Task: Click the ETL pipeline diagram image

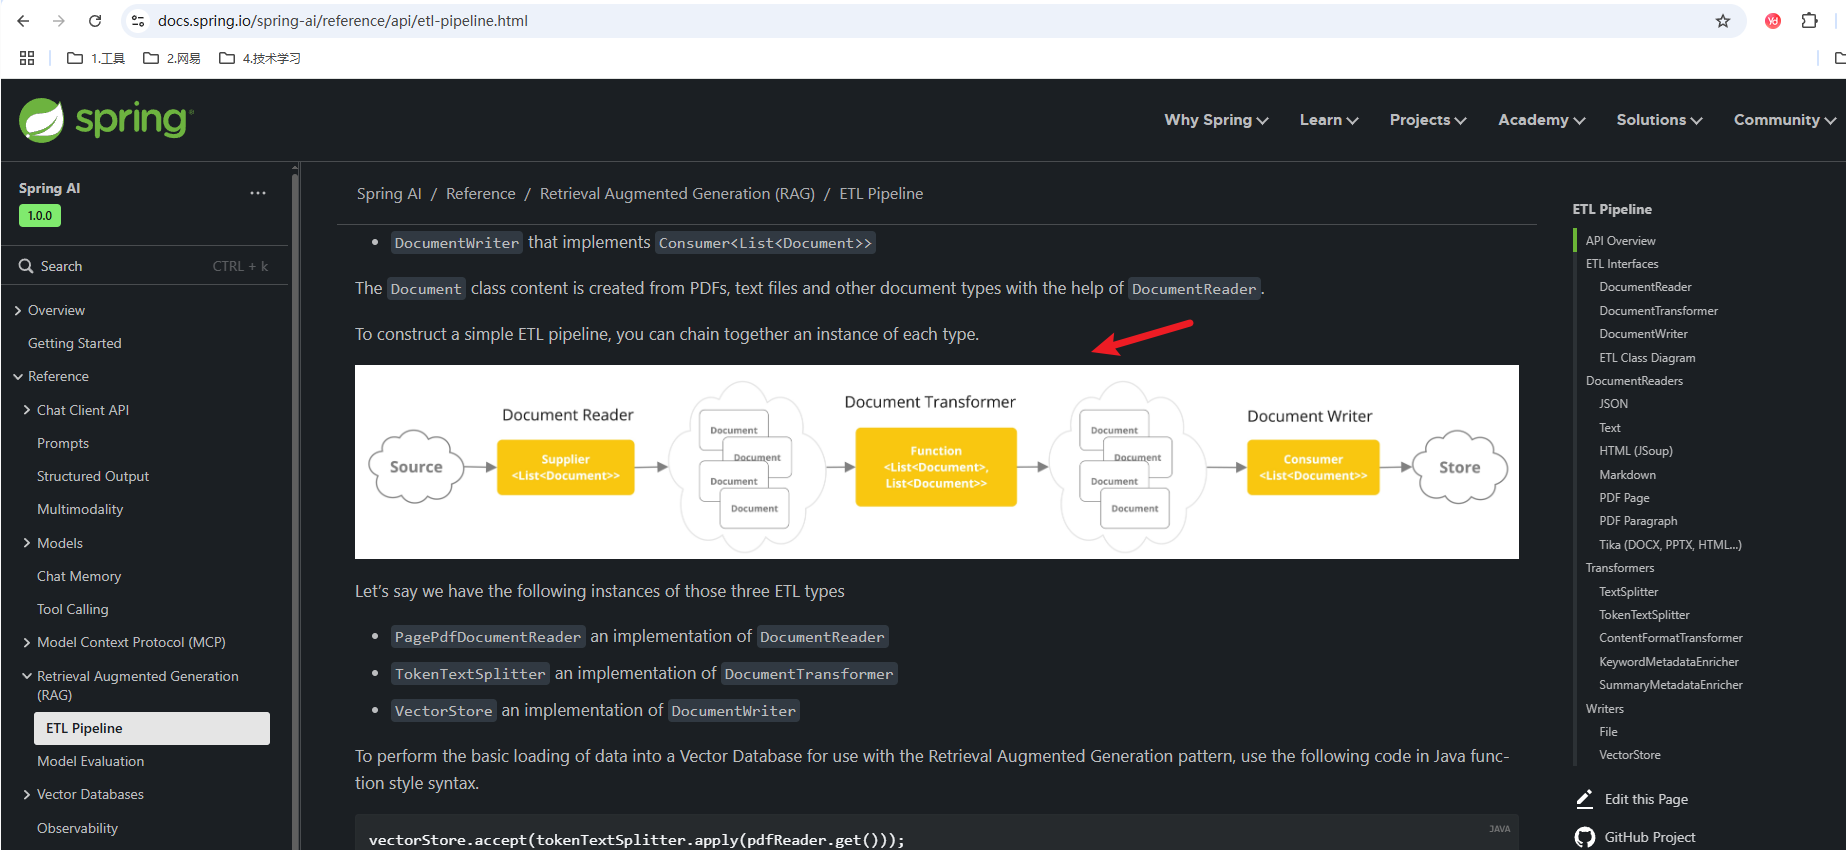Action: click(936, 462)
